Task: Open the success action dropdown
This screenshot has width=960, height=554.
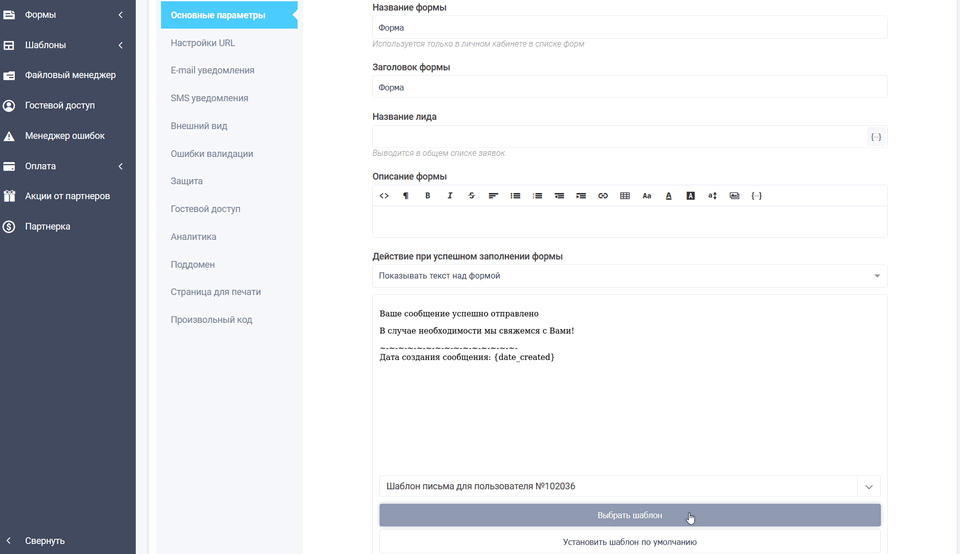Action: tap(629, 276)
